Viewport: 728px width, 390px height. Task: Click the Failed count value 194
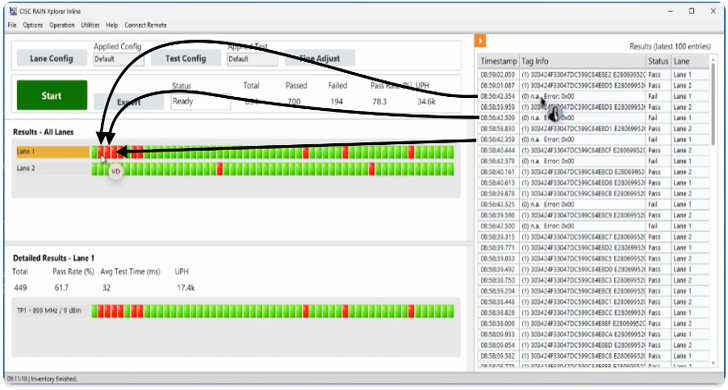click(337, 102)
